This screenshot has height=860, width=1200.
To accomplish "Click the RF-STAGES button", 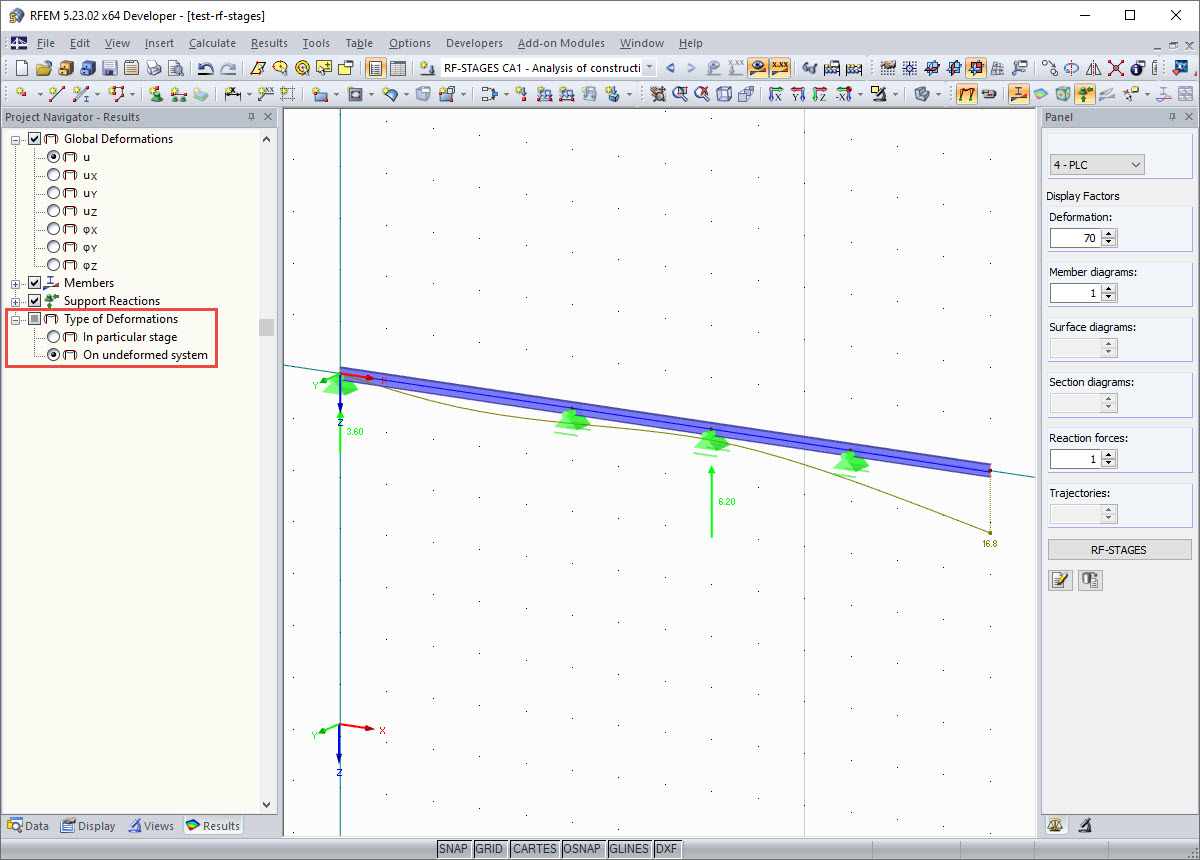I will [x=1119, y=550].
